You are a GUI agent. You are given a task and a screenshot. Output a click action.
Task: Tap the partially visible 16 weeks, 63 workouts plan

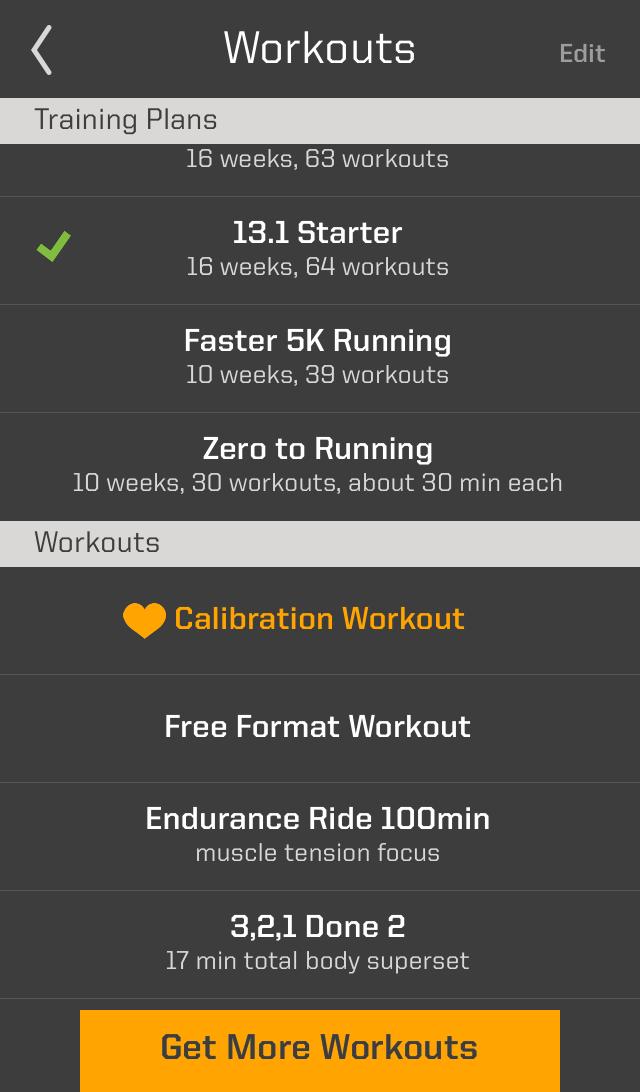pos(318,157)
